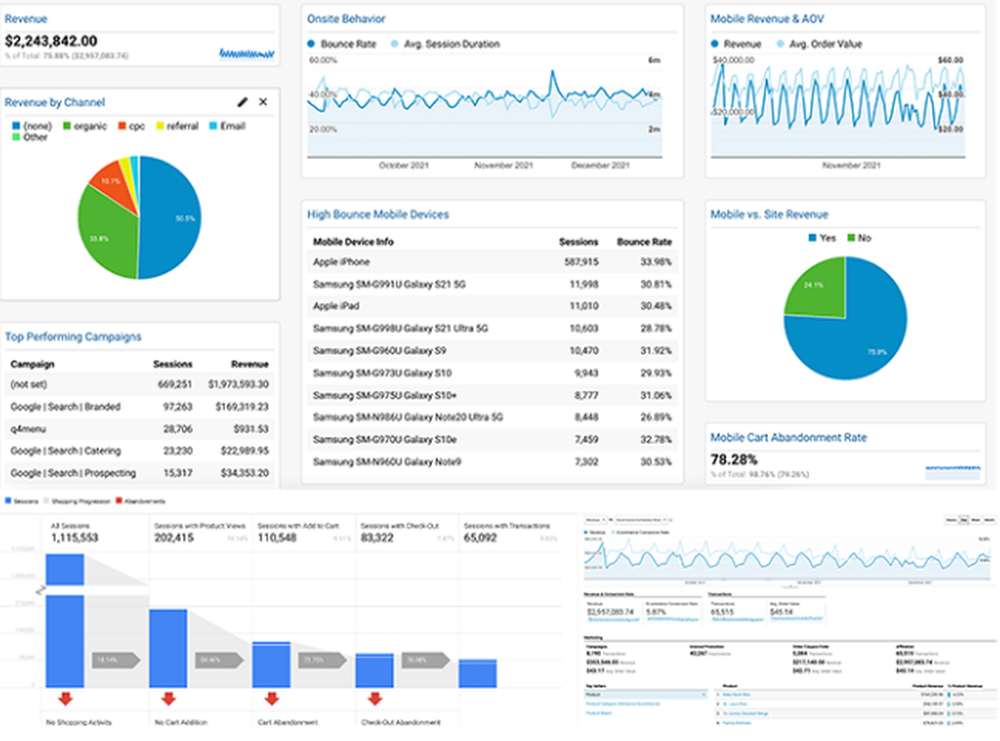Edit the Revenue by Channel widget with pencil icon
The image size is (1000, 741).
pos(242,102)
